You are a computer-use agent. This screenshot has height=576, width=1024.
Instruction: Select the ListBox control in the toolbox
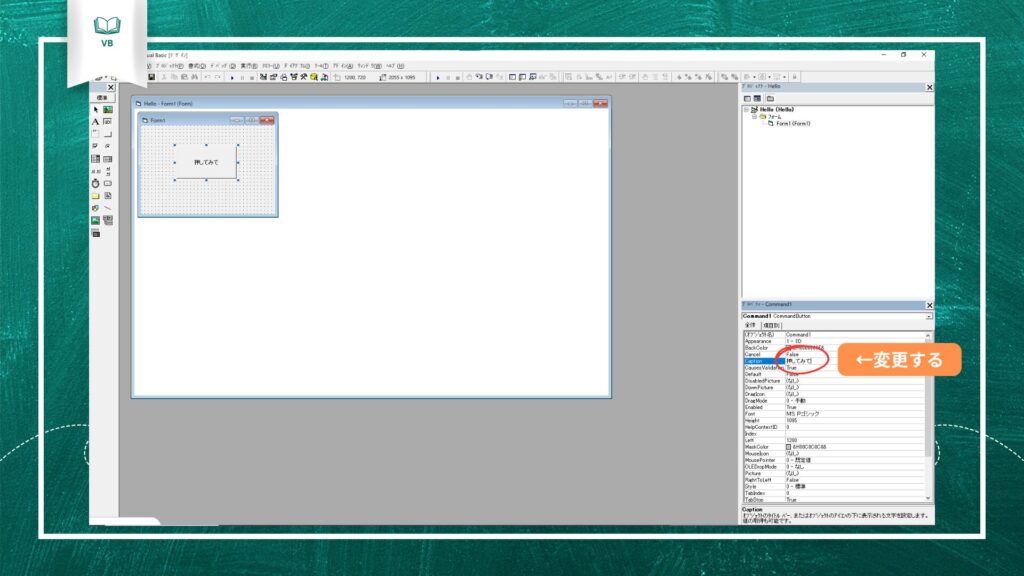coord(108,159)
